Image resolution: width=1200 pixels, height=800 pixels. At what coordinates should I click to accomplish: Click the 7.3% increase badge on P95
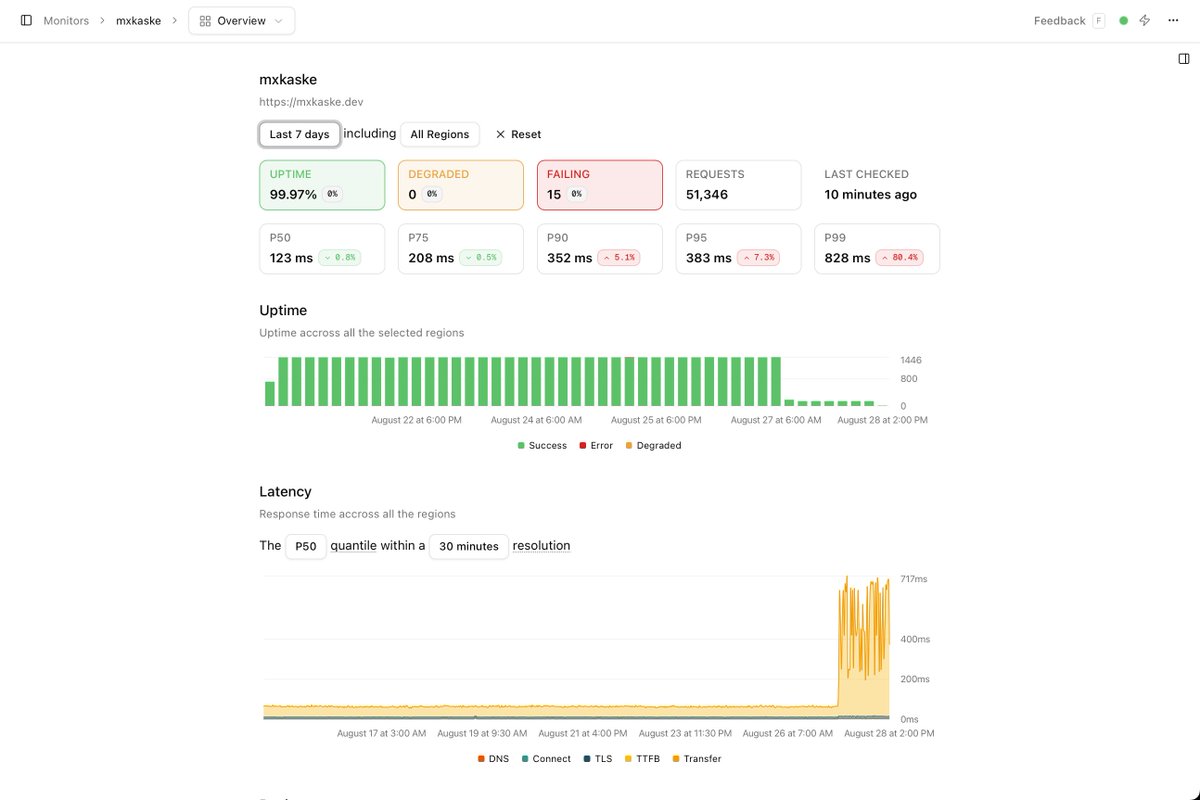click(x=757, y=258)
